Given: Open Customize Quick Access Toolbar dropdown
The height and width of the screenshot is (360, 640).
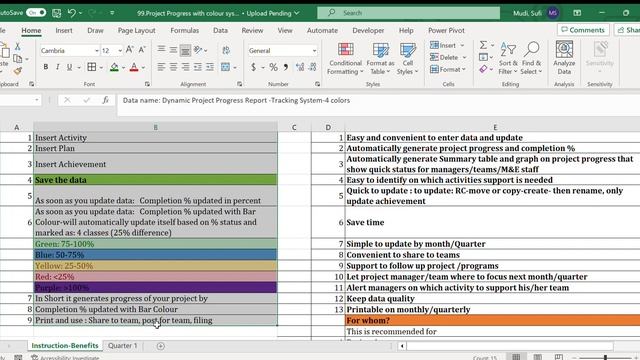Looking at the screenshot, I should [112, 13].
